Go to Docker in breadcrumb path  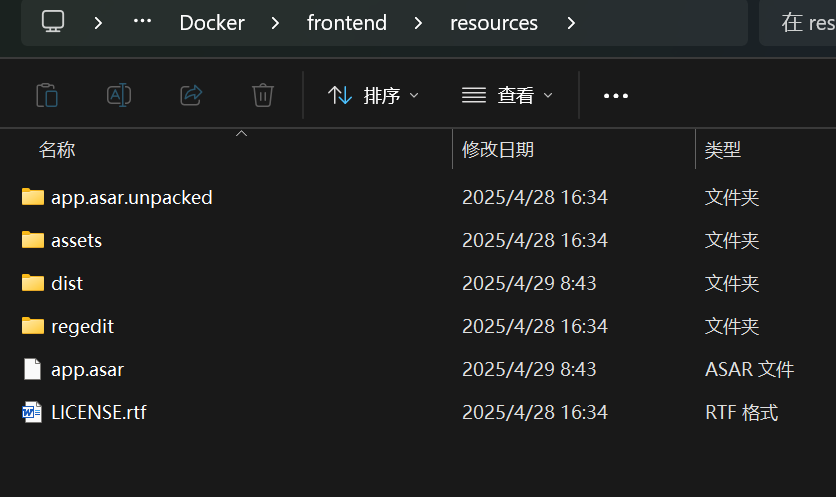tap(212, 23)
